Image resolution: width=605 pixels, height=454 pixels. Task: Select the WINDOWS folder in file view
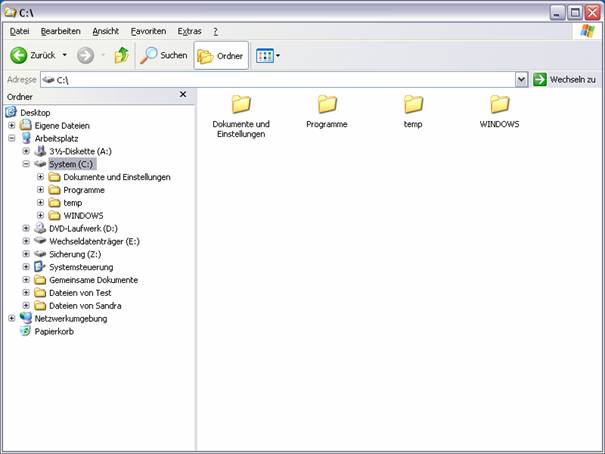click(499, 112)
